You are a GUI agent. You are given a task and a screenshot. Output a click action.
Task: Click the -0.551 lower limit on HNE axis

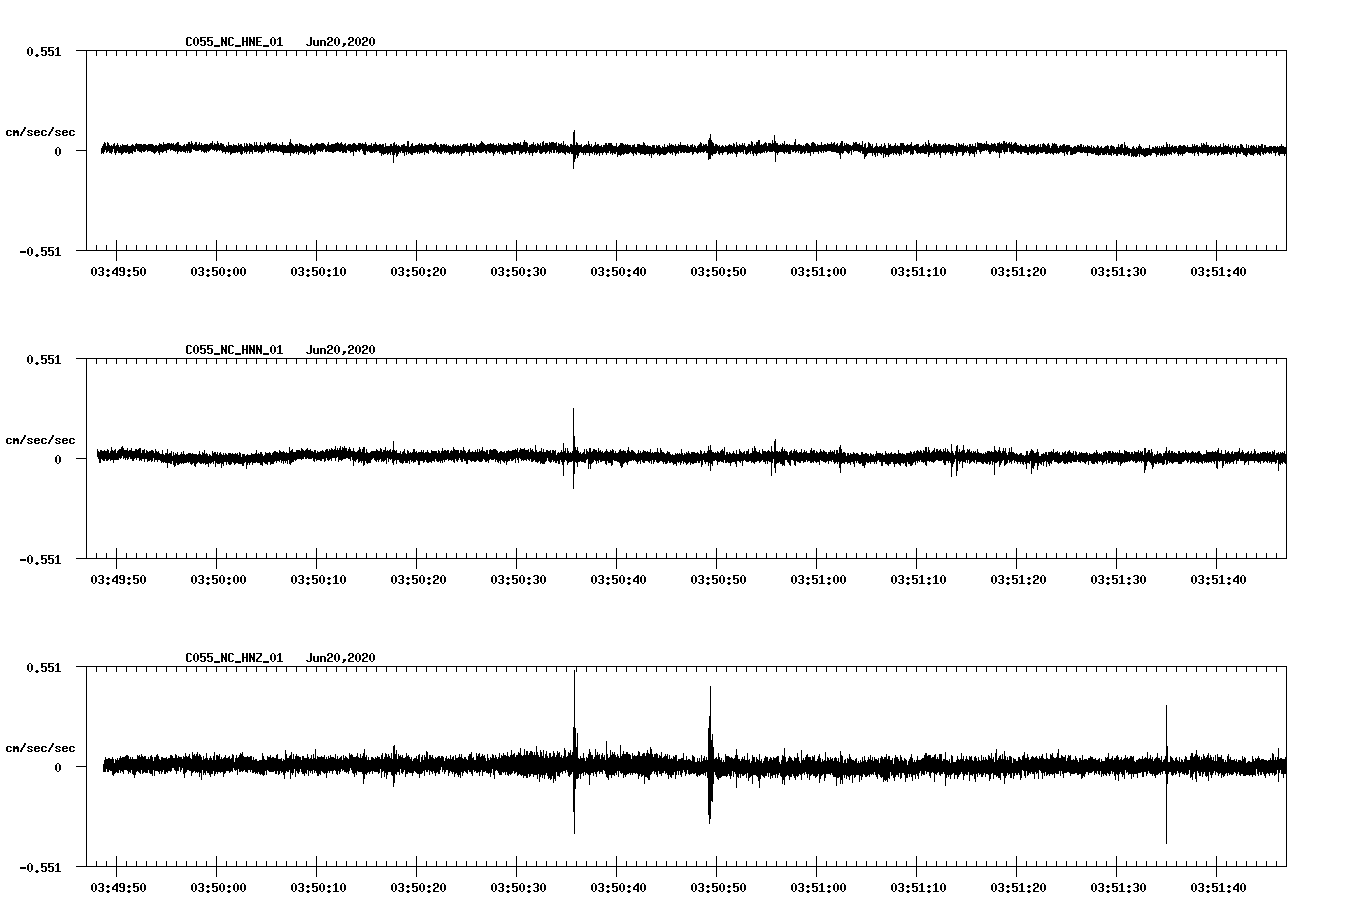point(40,251)
